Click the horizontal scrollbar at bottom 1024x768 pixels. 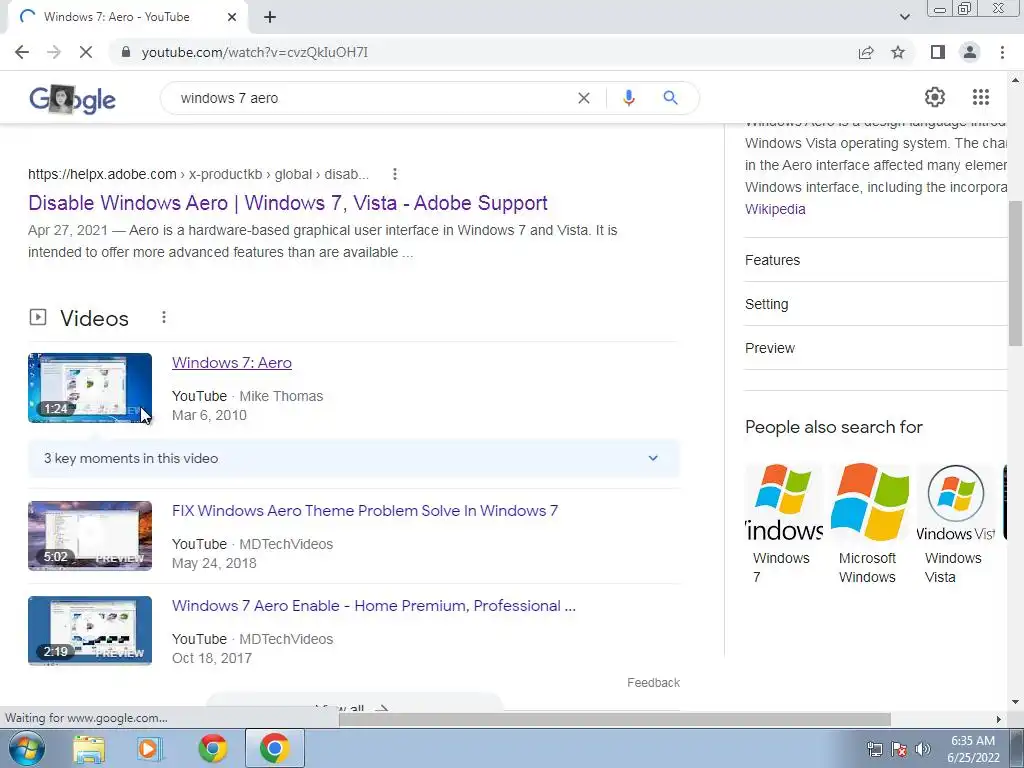(614, 719)
